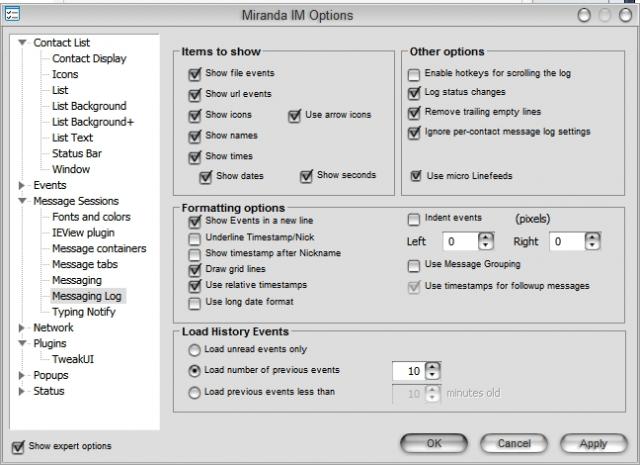640x465 pixels.
Task: Open Message containers settings
Action: [x=99, y=249]
